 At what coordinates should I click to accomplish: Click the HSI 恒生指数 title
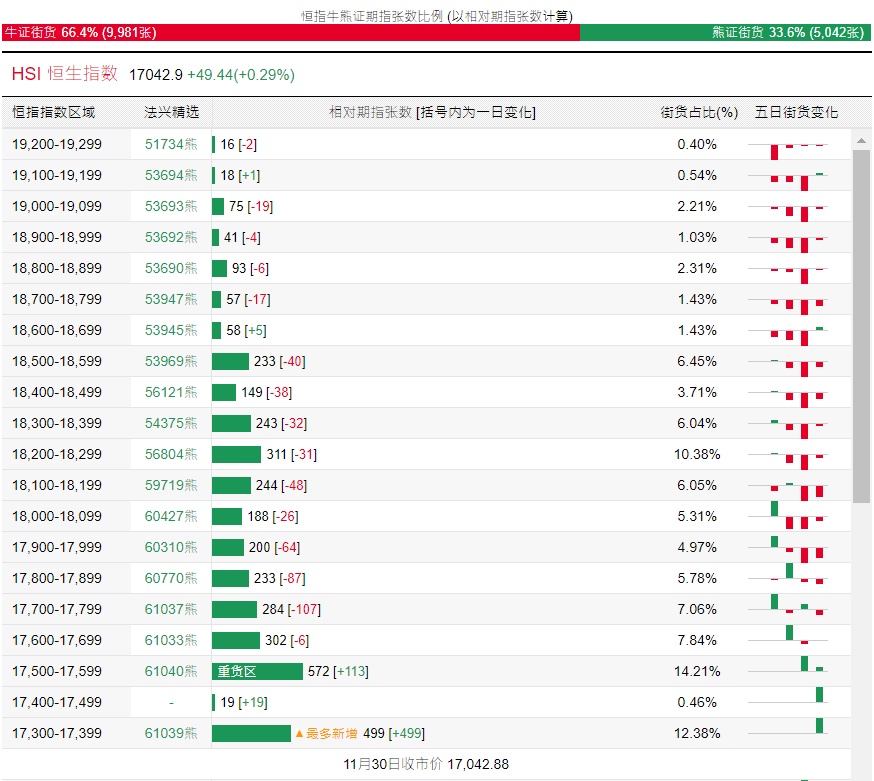click(65, 74)
